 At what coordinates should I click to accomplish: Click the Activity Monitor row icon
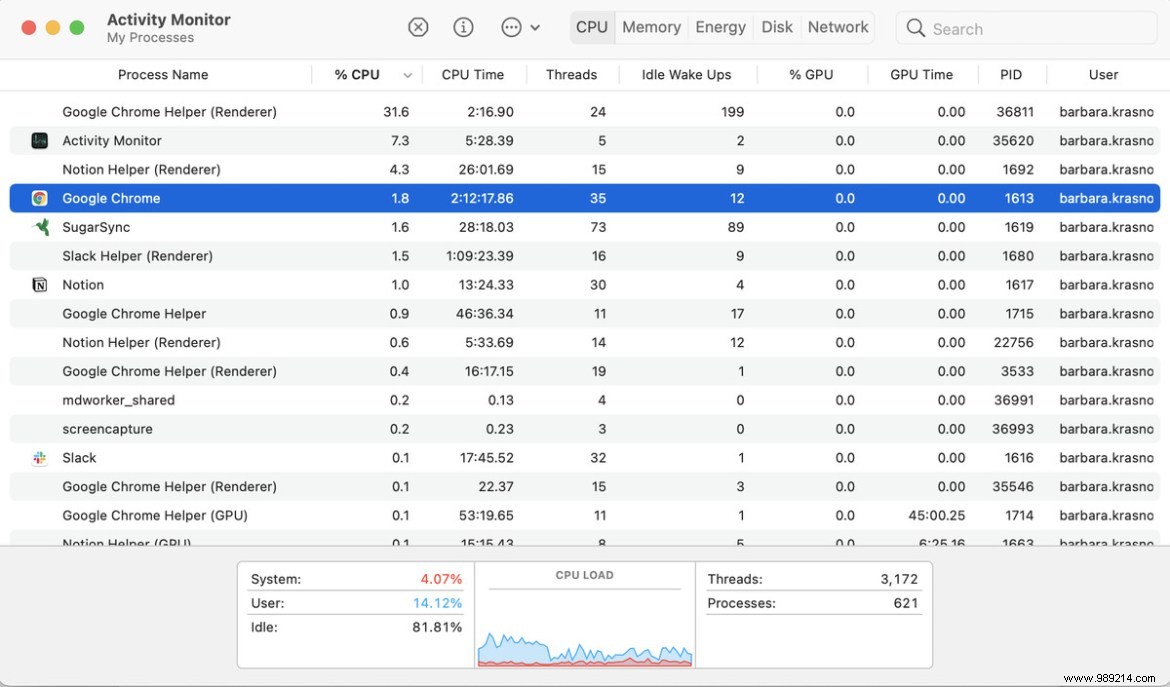[x=39, y=140]
